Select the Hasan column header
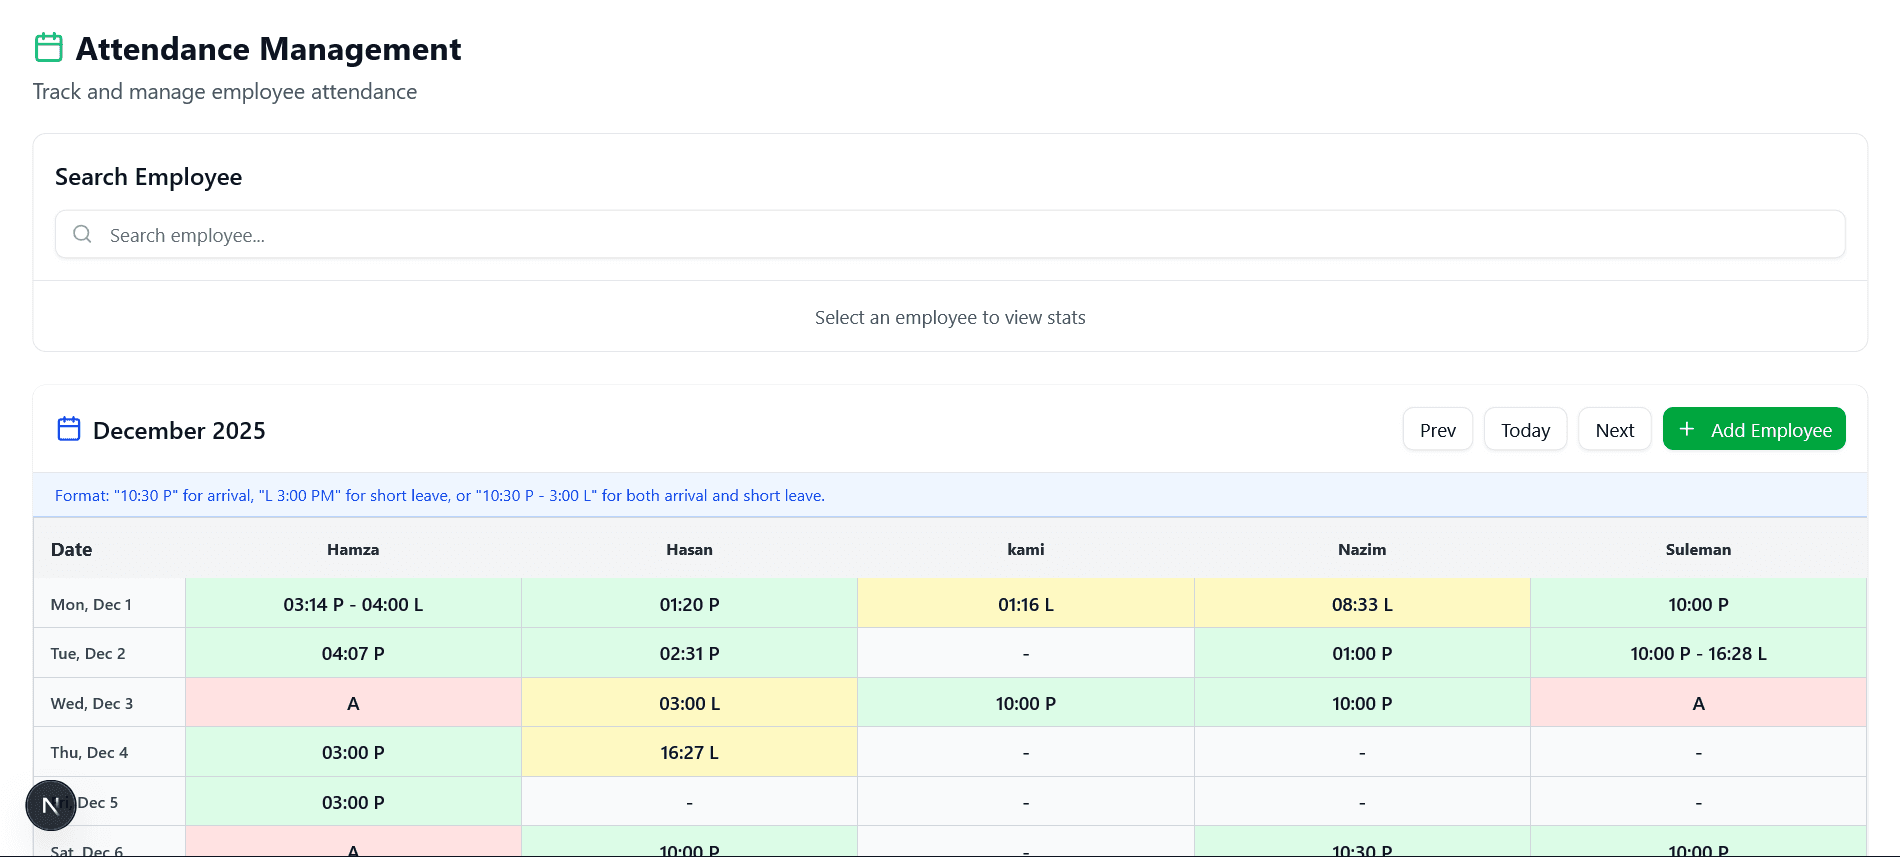Viewport: 1900px width, 857px height. (x=689, y=549)
